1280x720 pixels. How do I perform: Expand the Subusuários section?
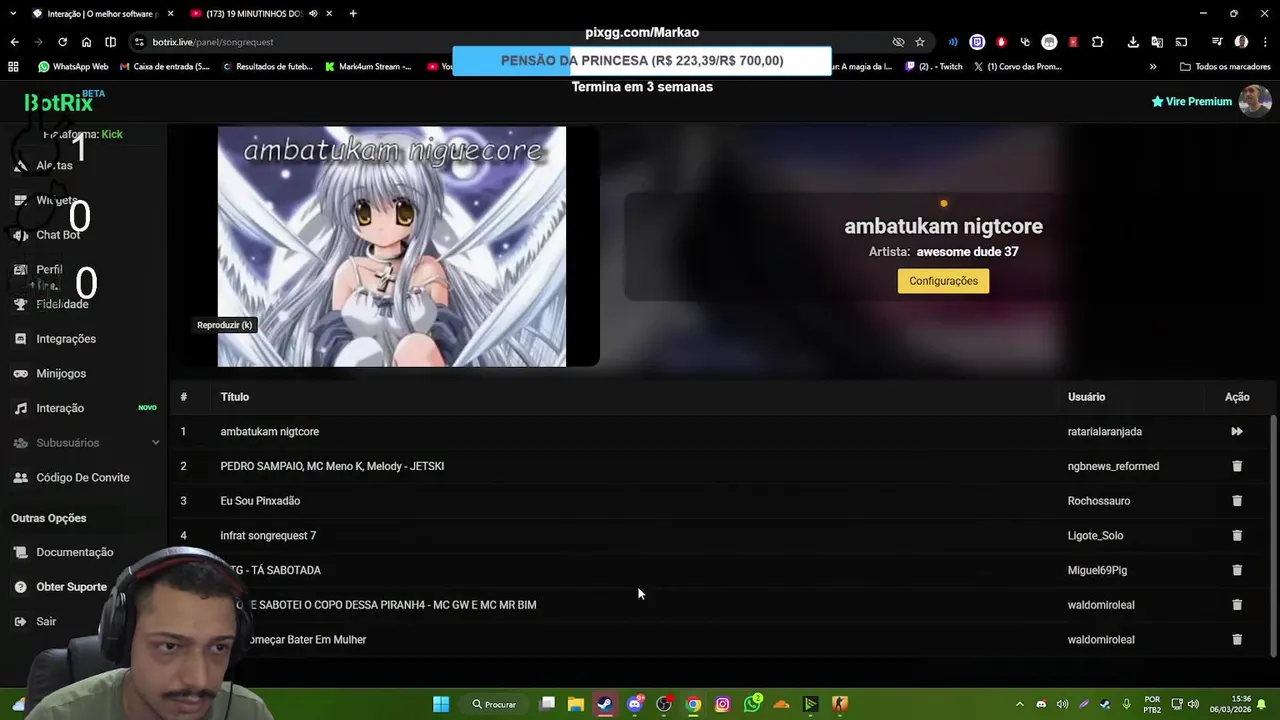[x=85, y=443]
